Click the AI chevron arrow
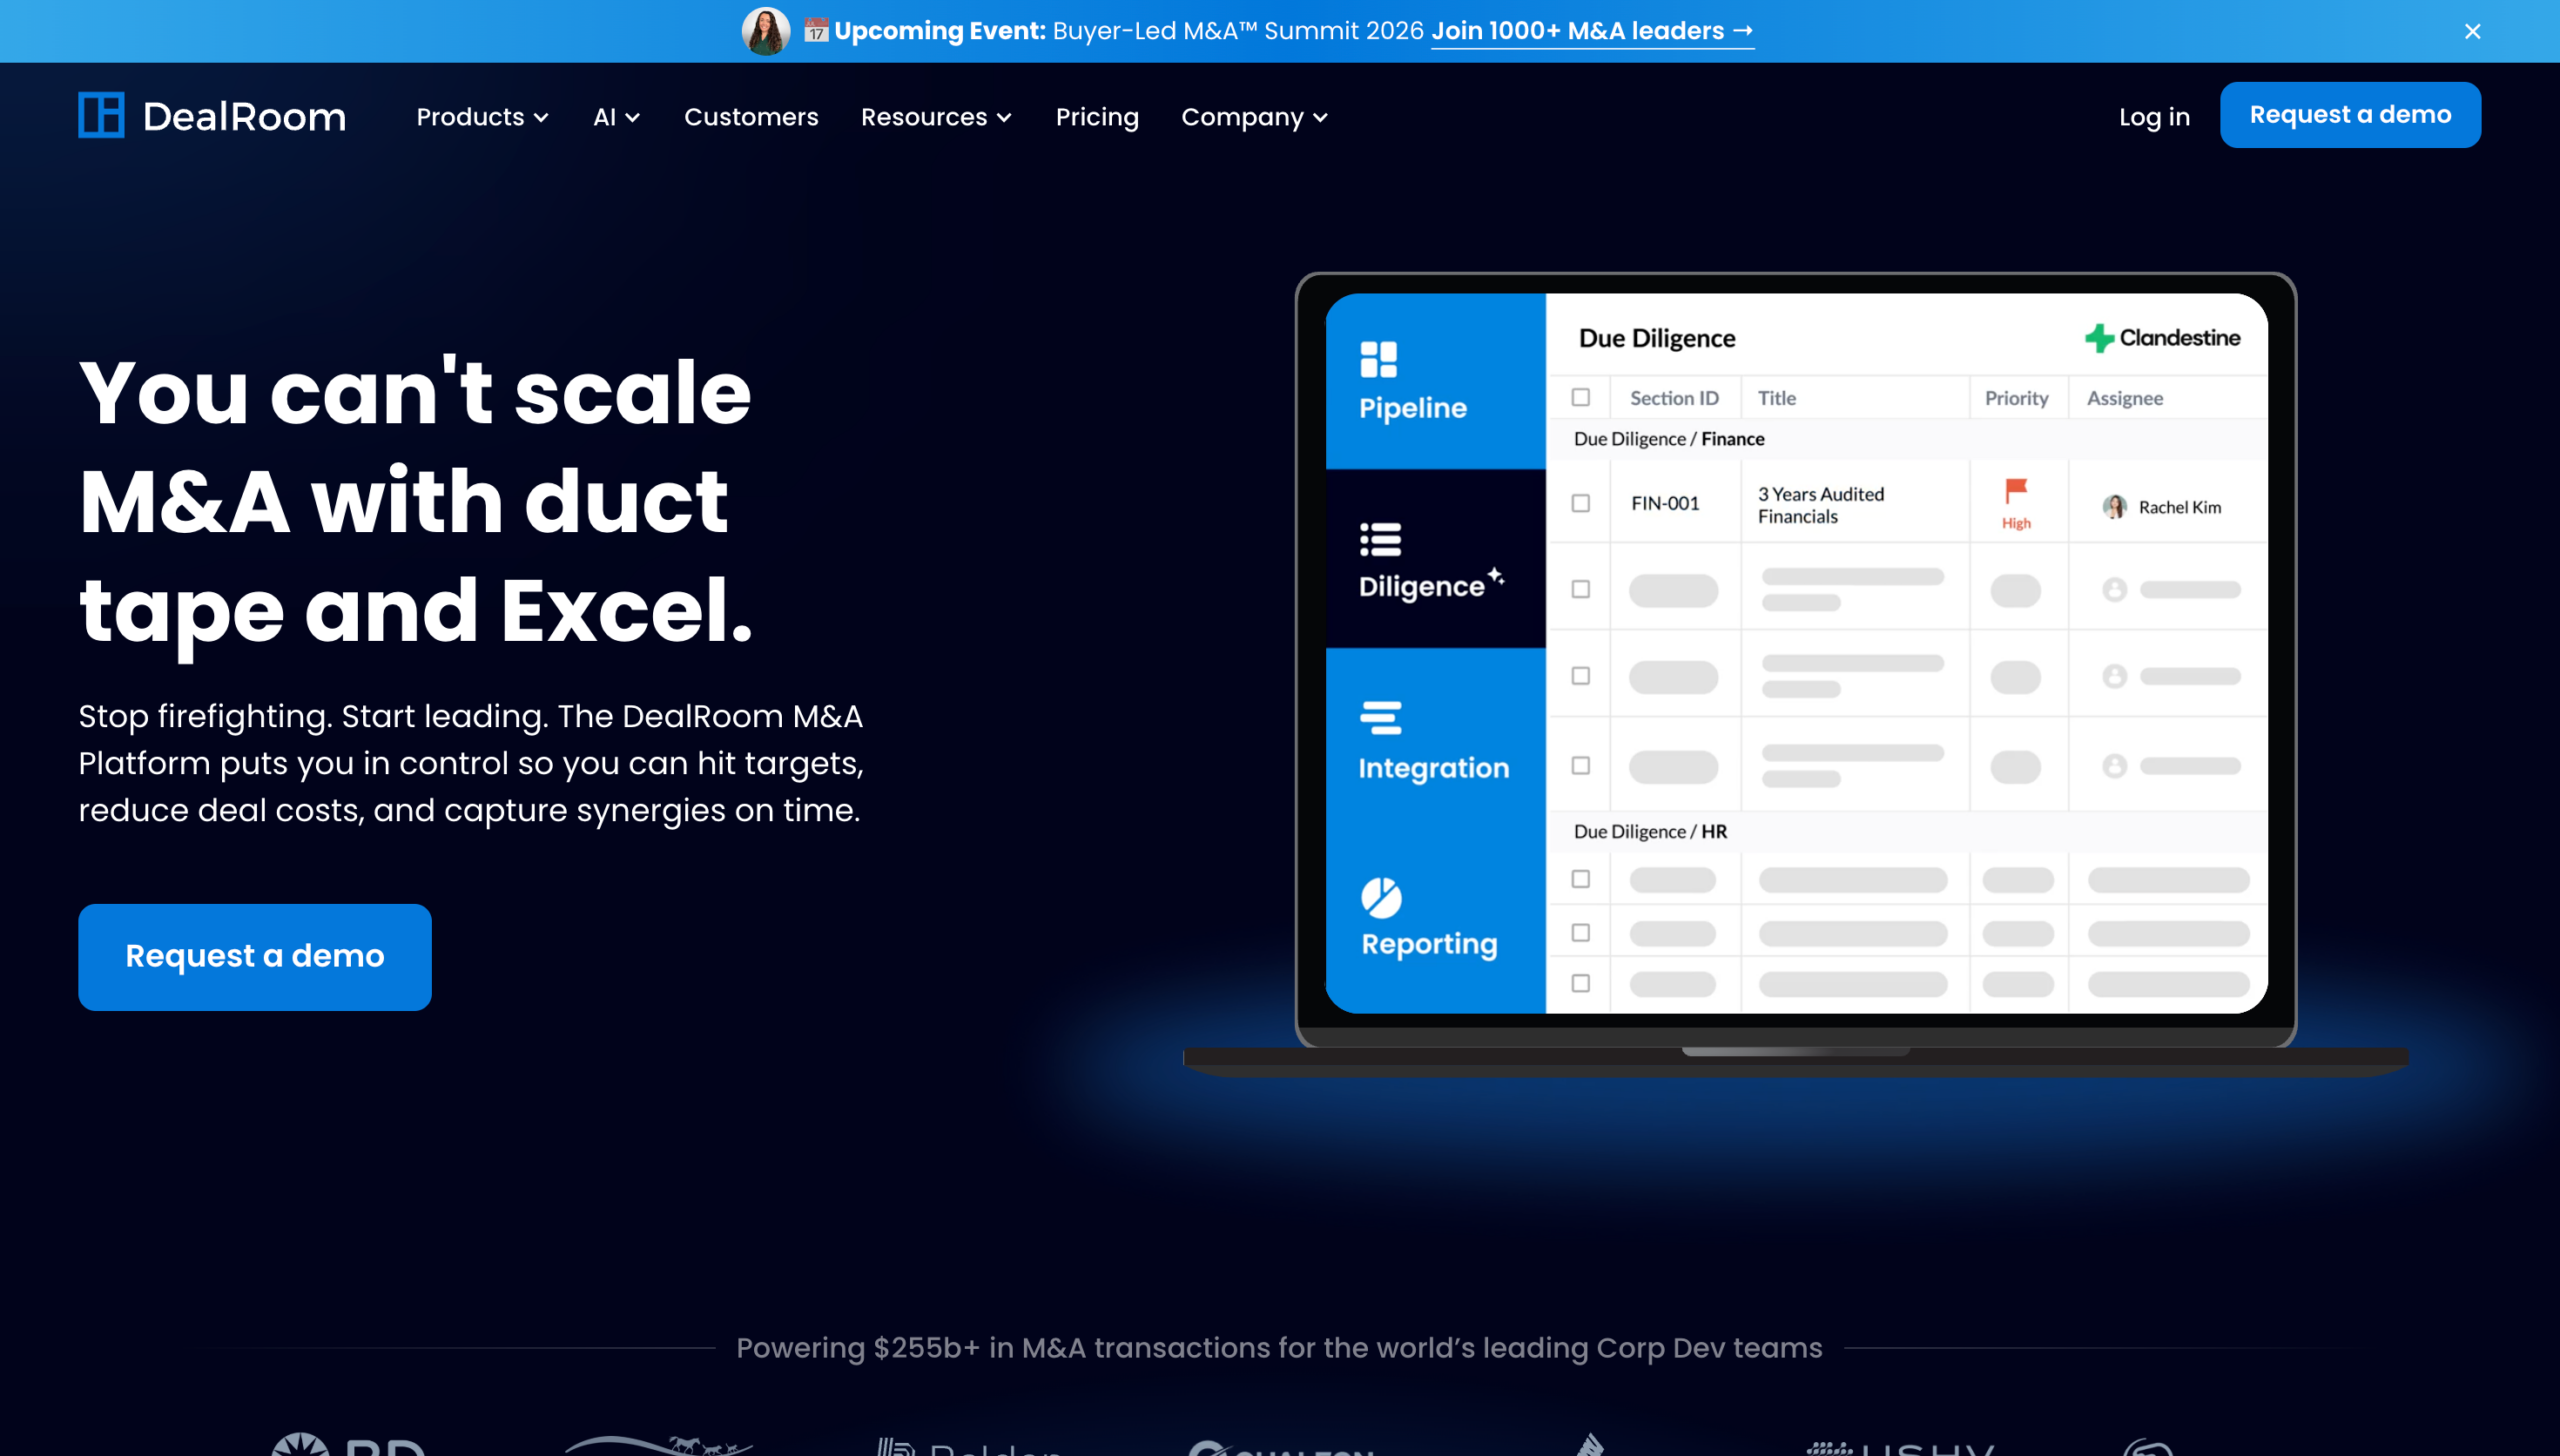This screenshot has width=2560, height=1456. point(632,118)
